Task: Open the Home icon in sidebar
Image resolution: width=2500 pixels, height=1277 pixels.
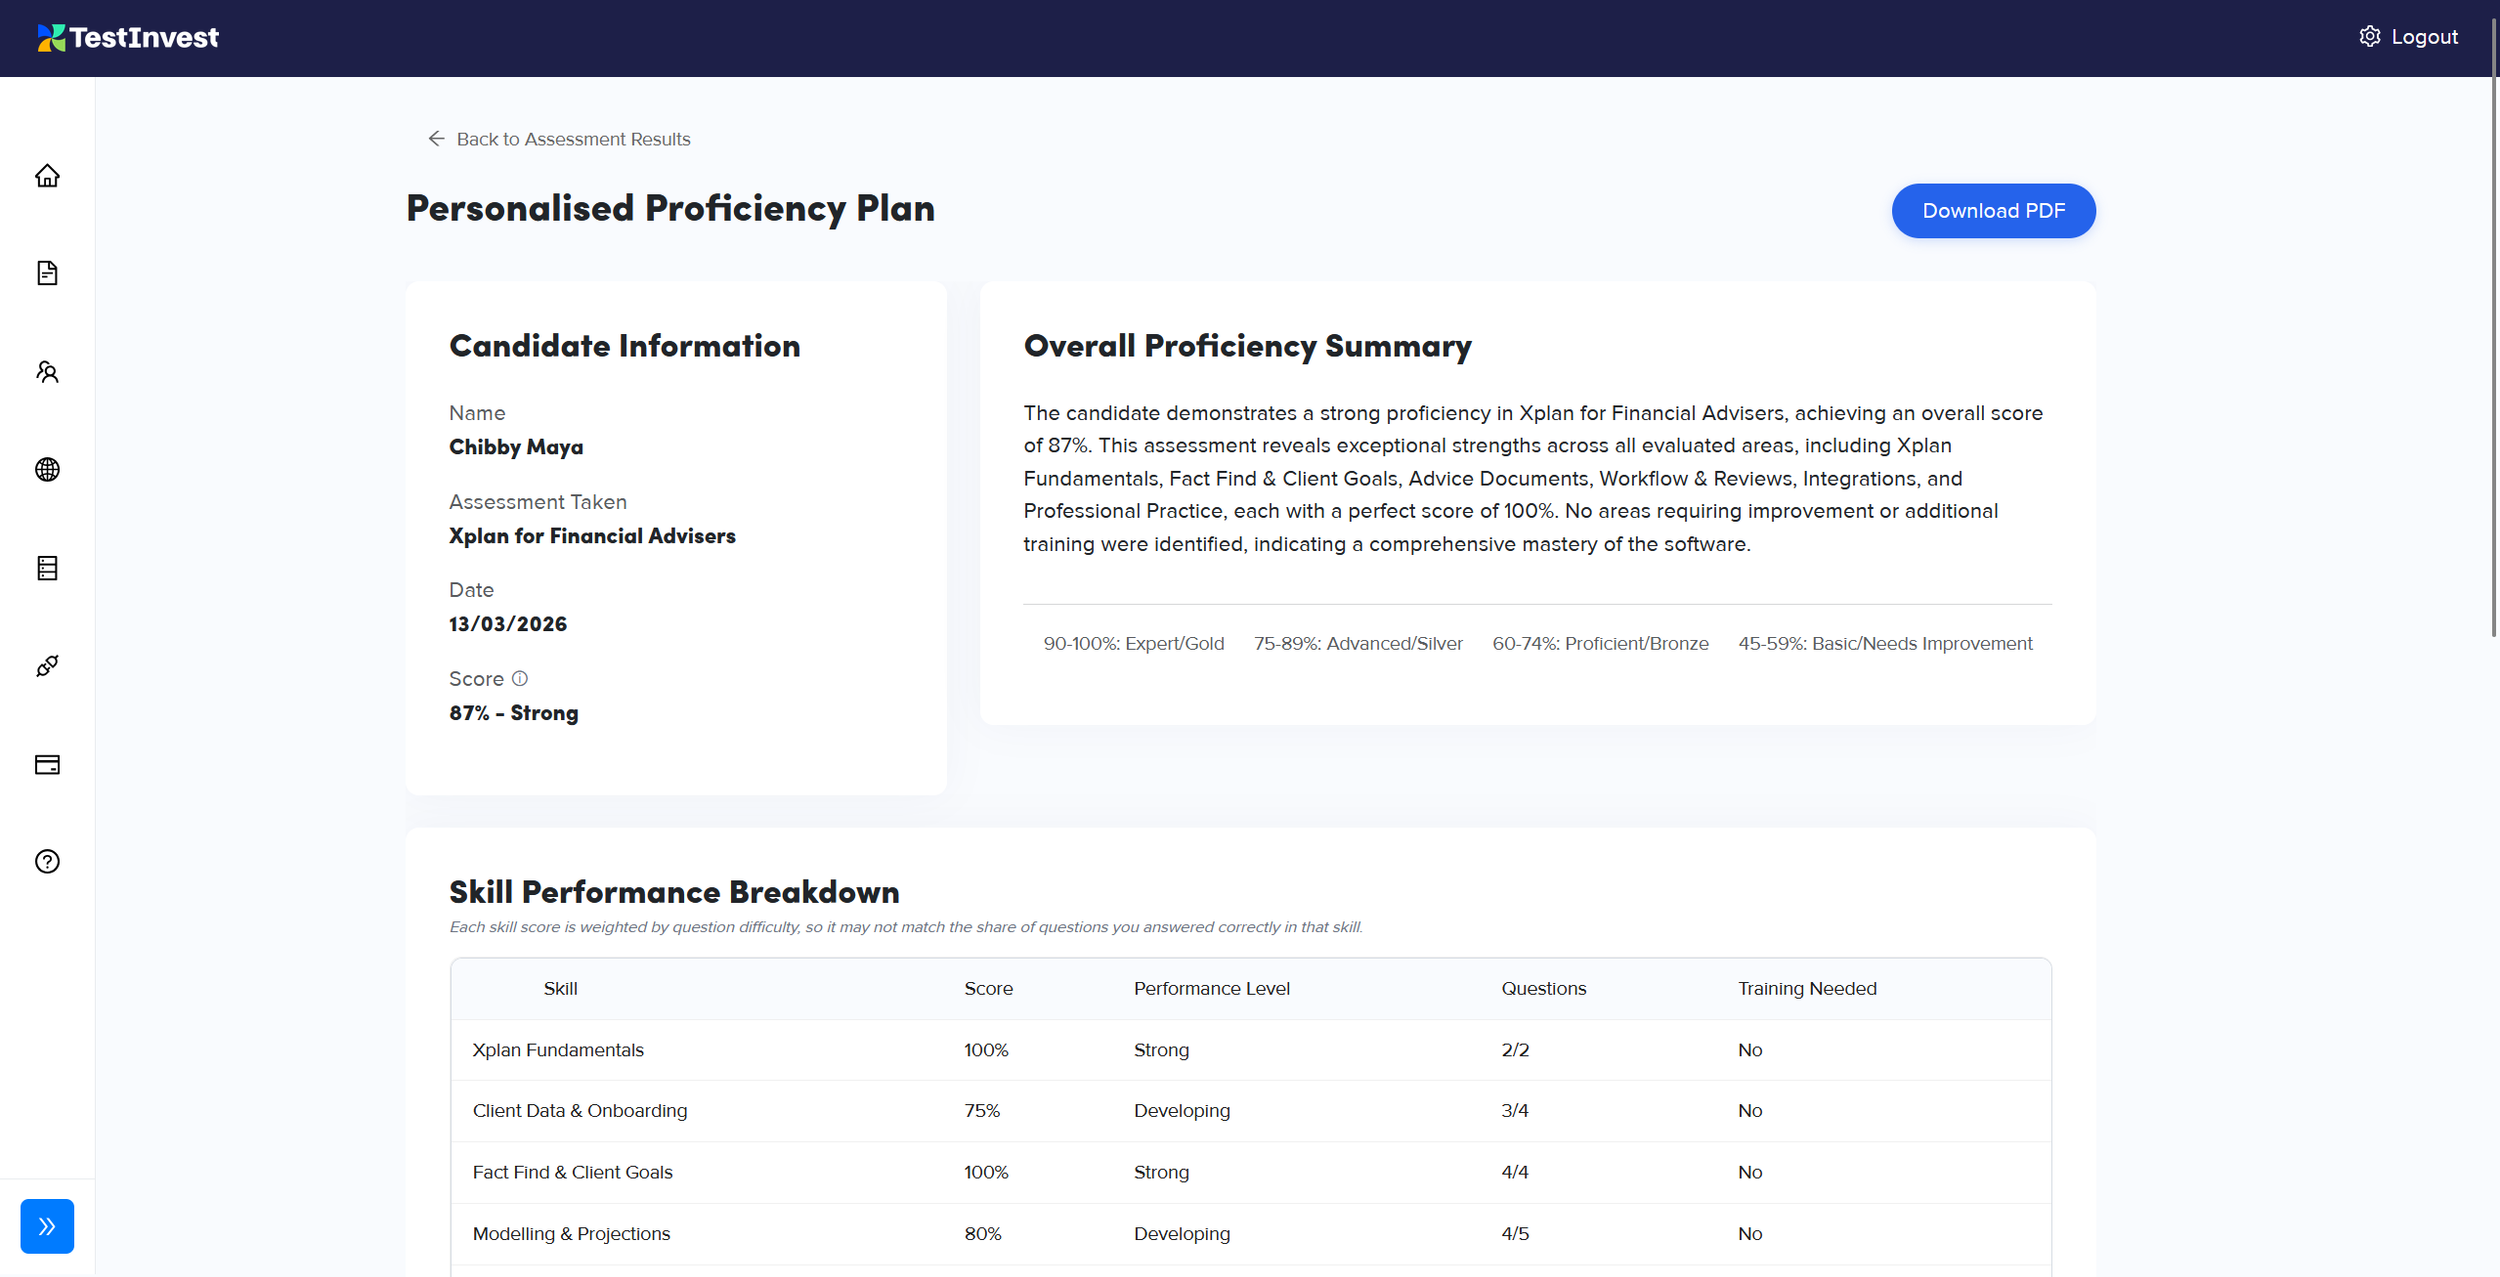Action: (47, 176)
